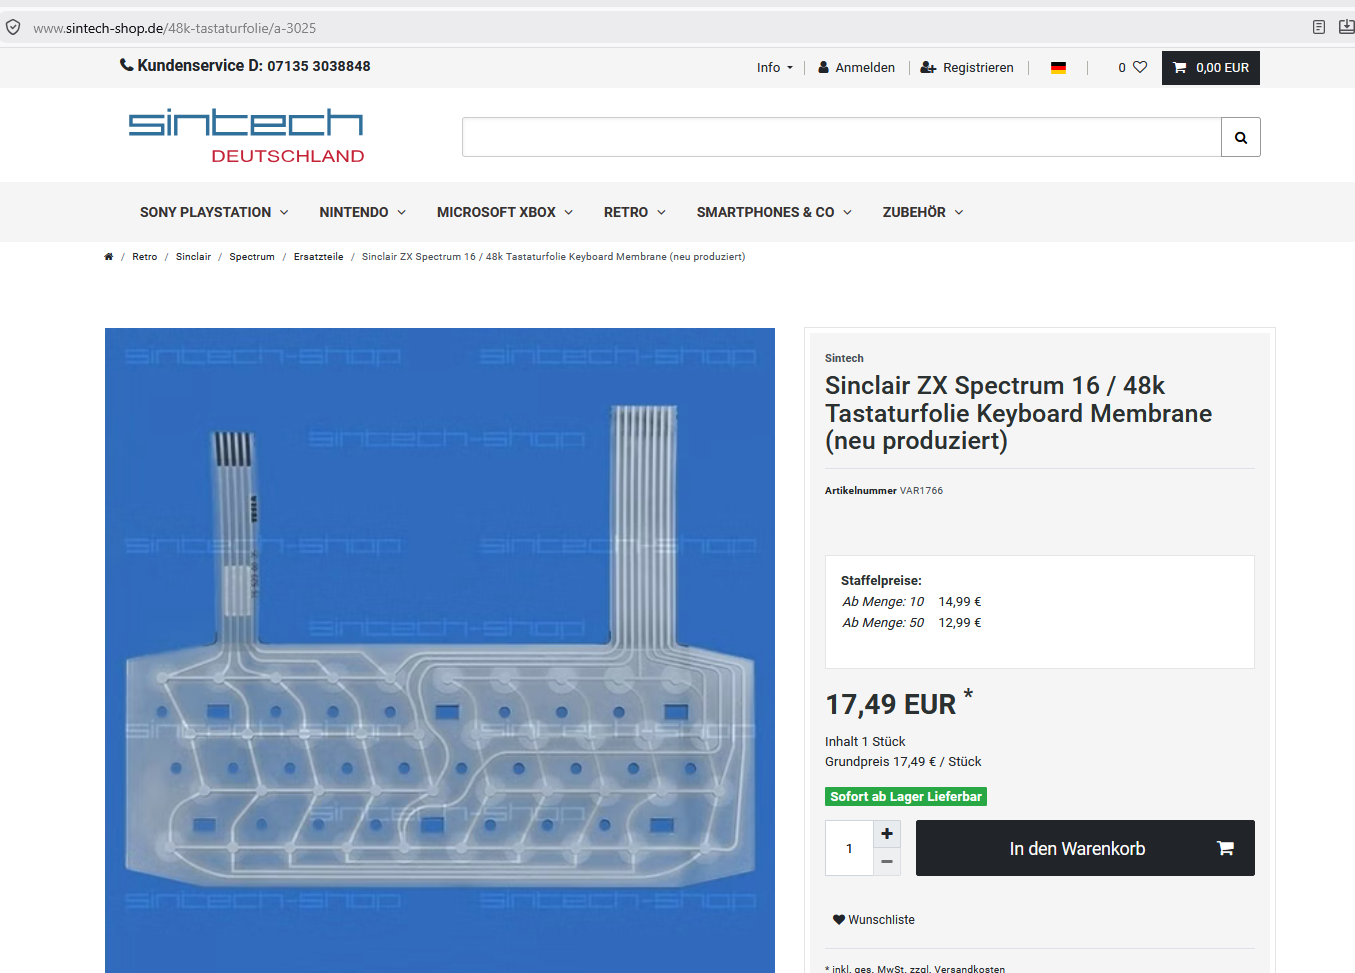Click into the search input field
This screenshot has width=1355, height=973.
(x=841, y=138)
